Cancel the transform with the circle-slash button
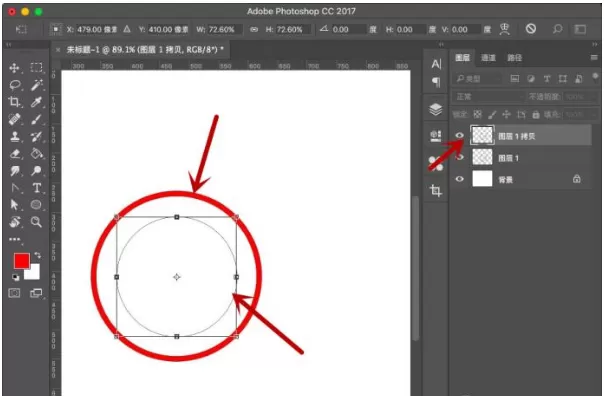 click(531, 29)
